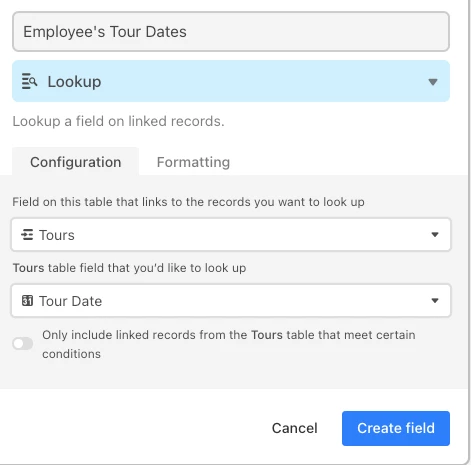
Task: Open the Tour Date lookup field dropdown
Action: (231, 301)
